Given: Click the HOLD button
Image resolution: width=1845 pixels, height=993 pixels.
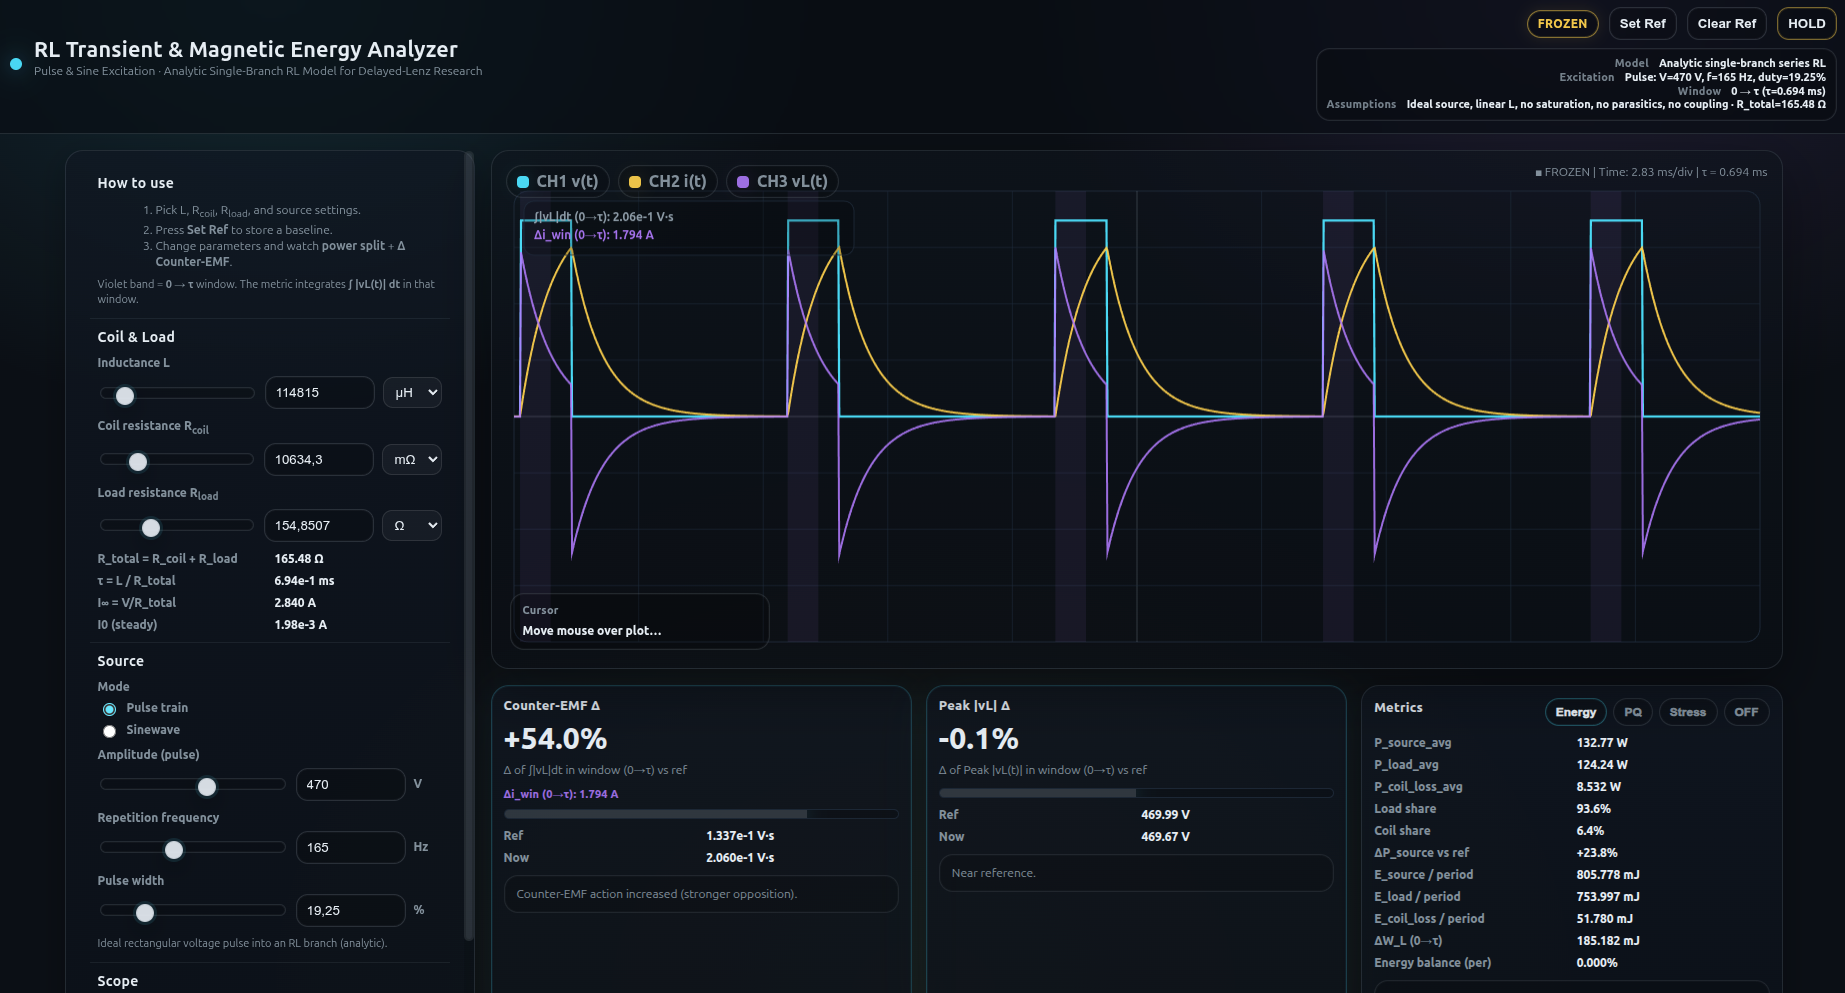Looking at the screenshot, I should (x=1806, y=23).
